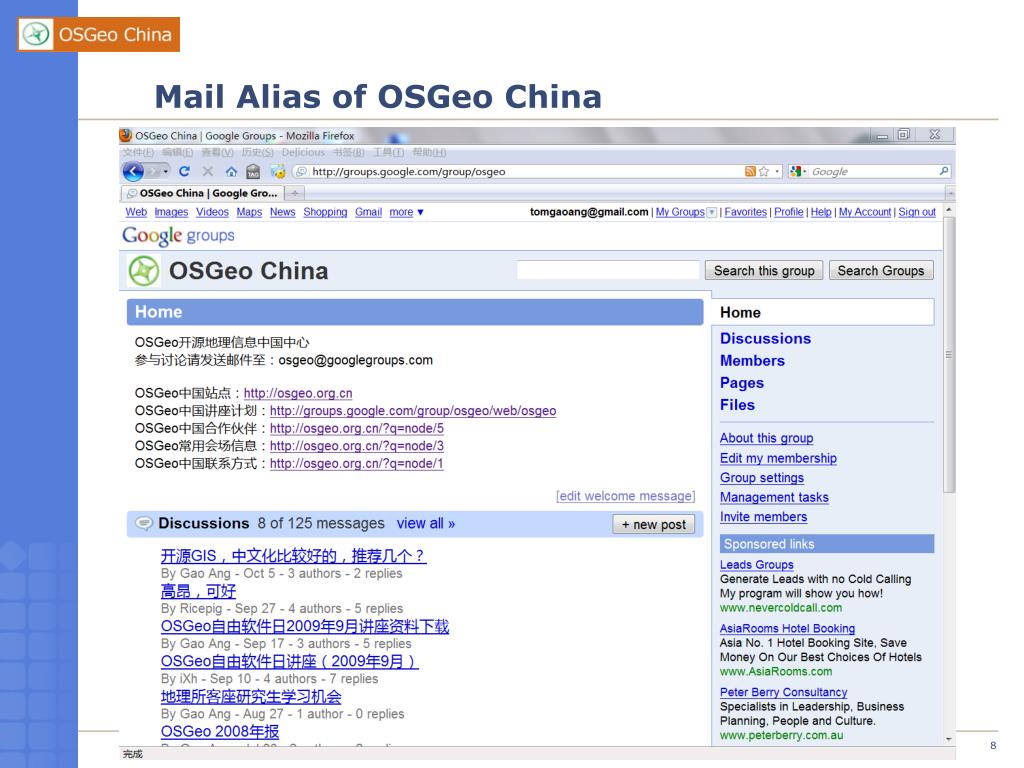Click the stop loading X icon
Image resolution: width=1024 pixels, height=768 pixels.
[x=208, y=171]
